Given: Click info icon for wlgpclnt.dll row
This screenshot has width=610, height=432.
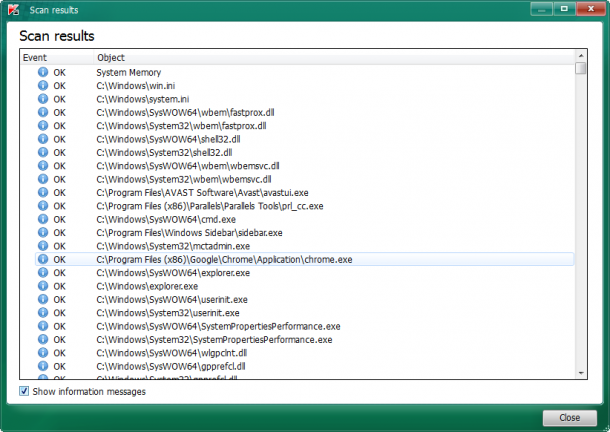Looking at the screenshot, I should pyautogui.click(x=43, y=353).
